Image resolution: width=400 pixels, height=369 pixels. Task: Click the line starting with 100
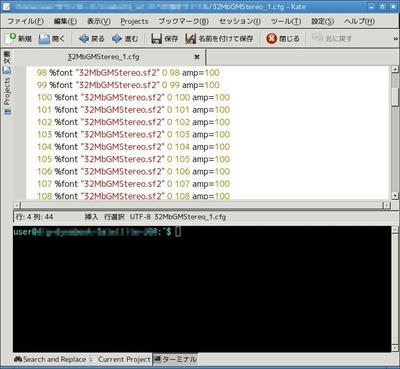133,97
